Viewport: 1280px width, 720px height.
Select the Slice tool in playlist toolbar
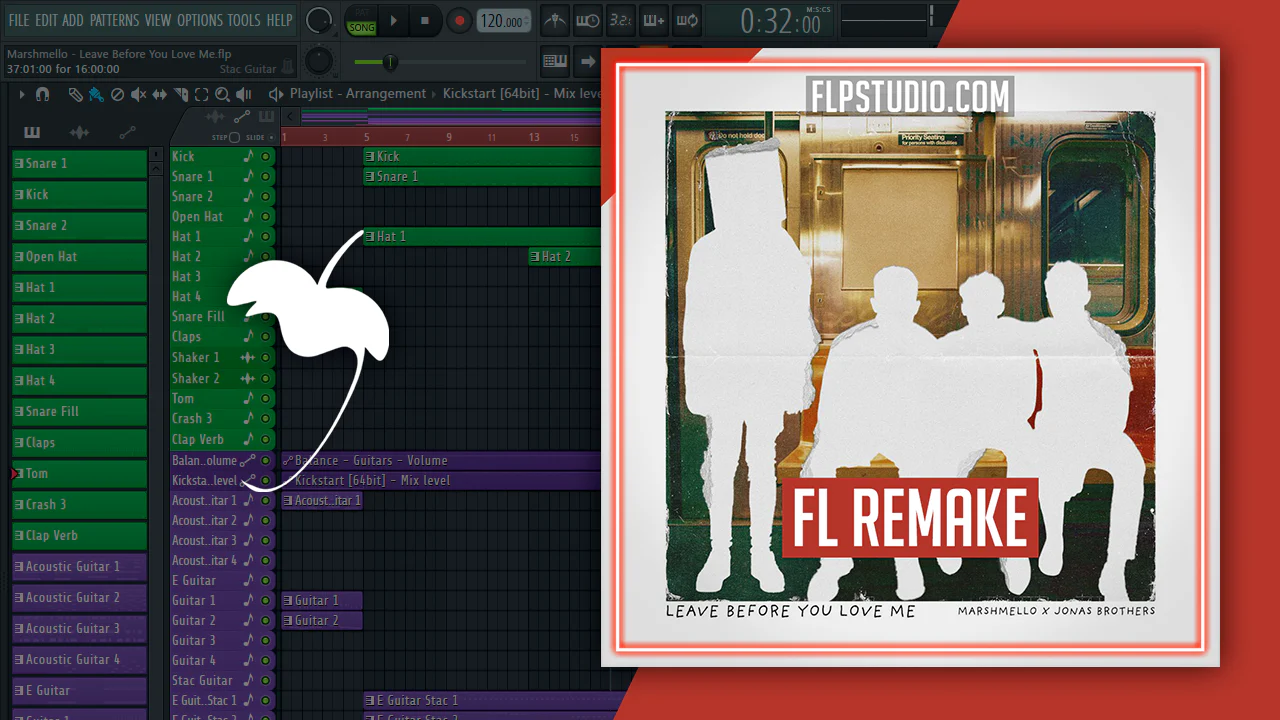tap(181, 95)
